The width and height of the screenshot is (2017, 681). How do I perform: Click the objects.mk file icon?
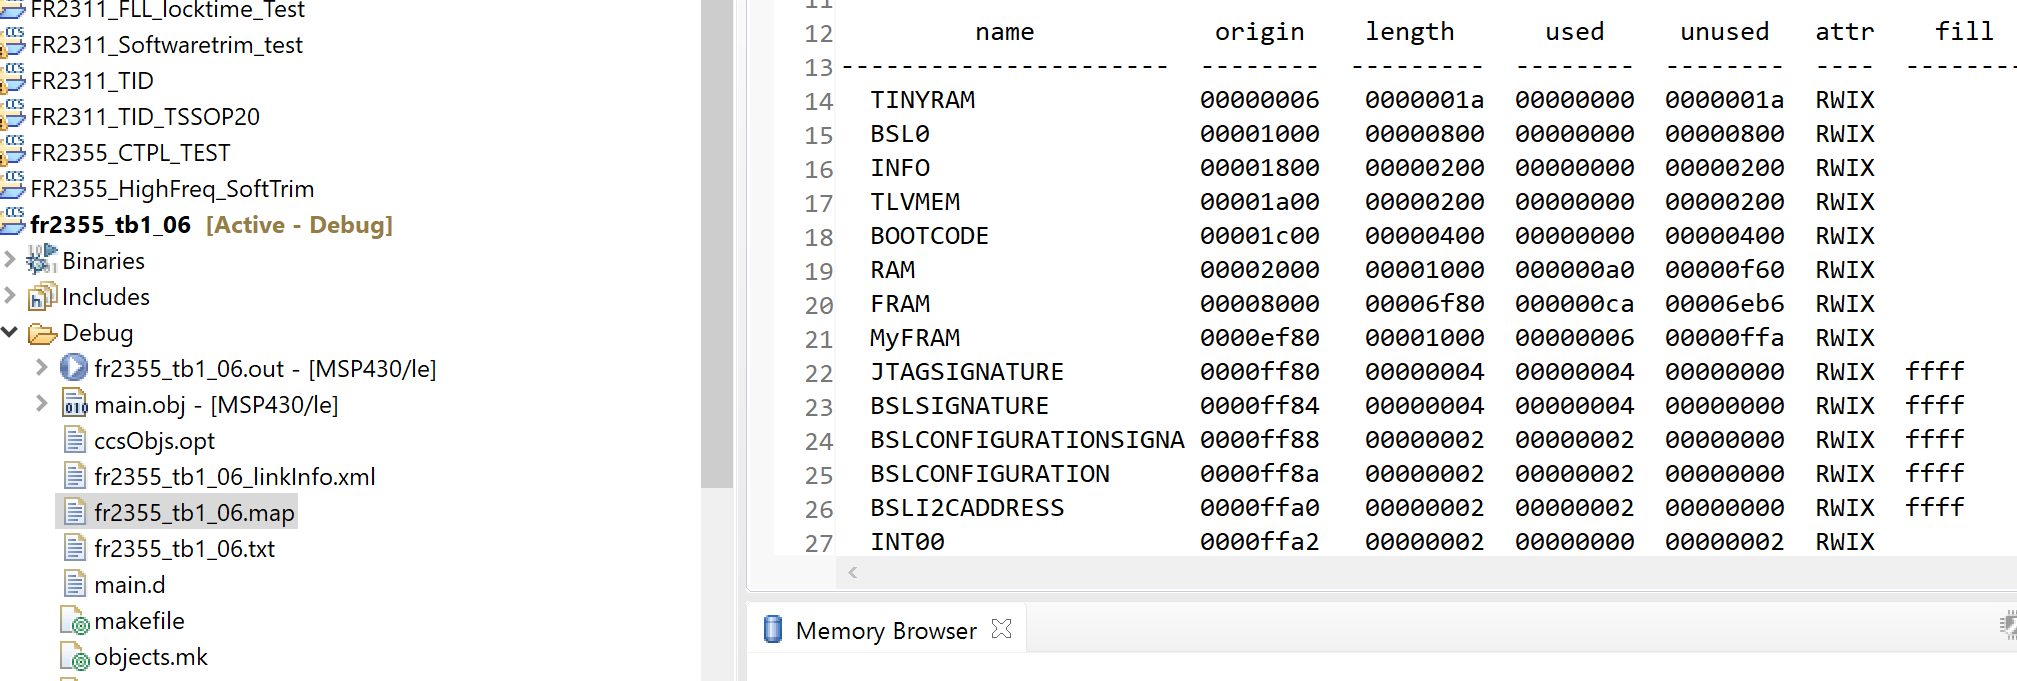click(74, 657)
